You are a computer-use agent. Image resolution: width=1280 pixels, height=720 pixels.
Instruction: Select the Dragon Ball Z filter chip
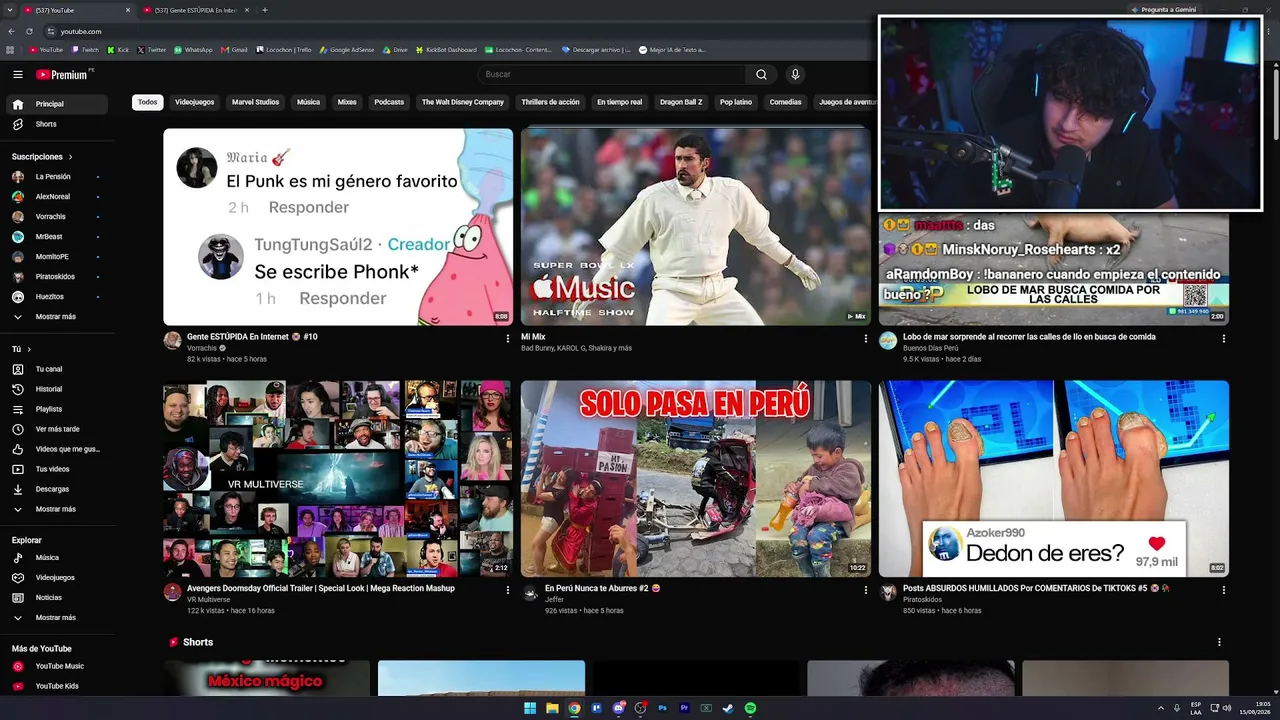[681, 102]
